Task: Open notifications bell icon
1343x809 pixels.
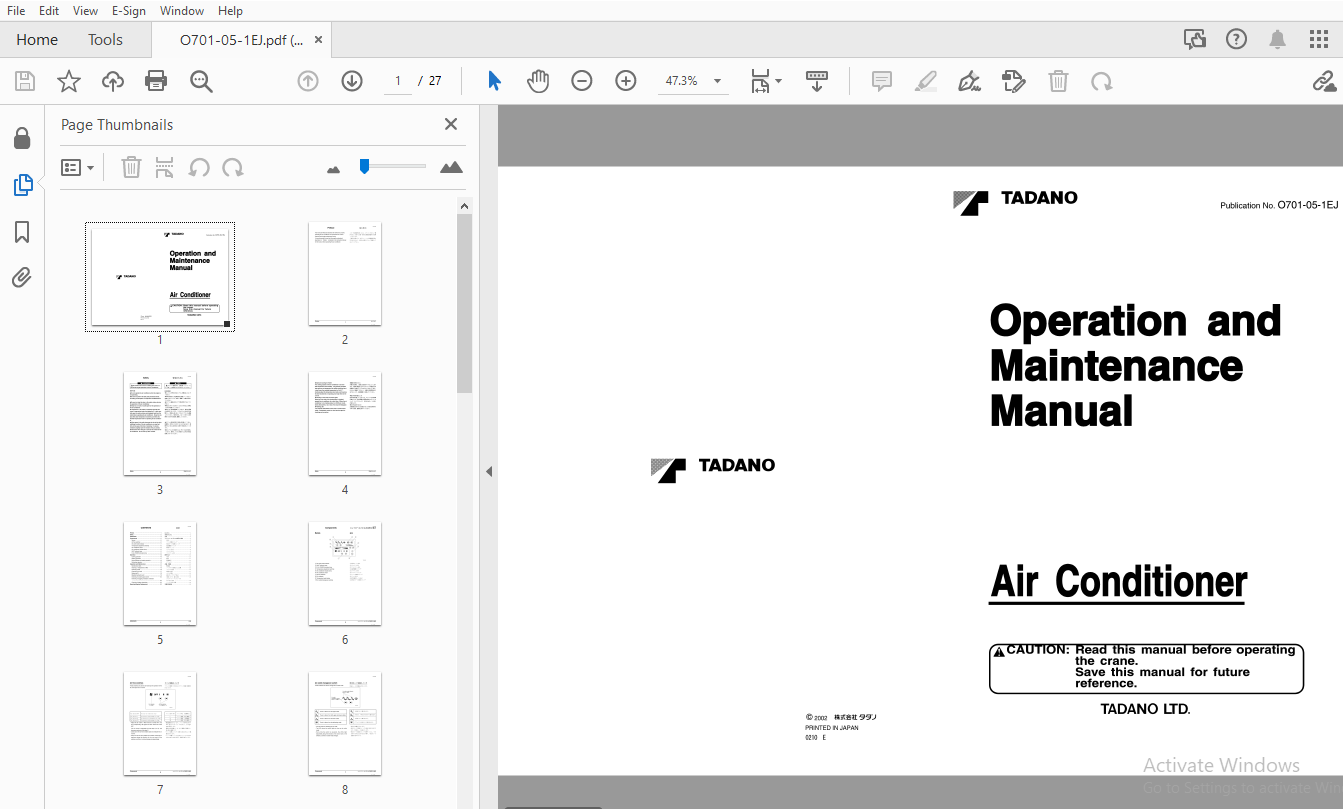Action: click(1277, 39)
